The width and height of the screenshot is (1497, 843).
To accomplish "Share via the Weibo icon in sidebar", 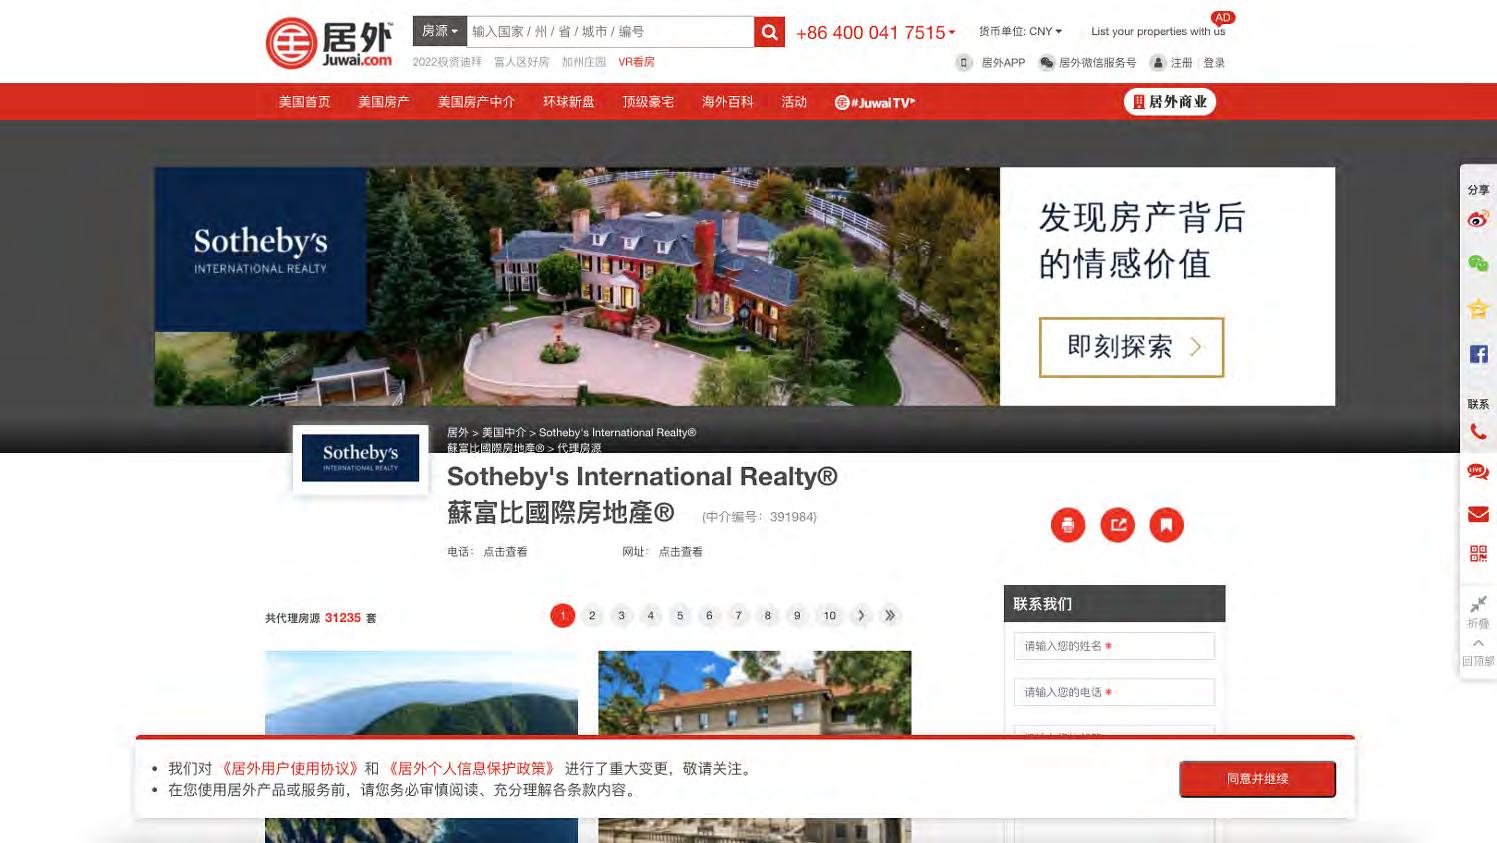I will coord(1478,220).
